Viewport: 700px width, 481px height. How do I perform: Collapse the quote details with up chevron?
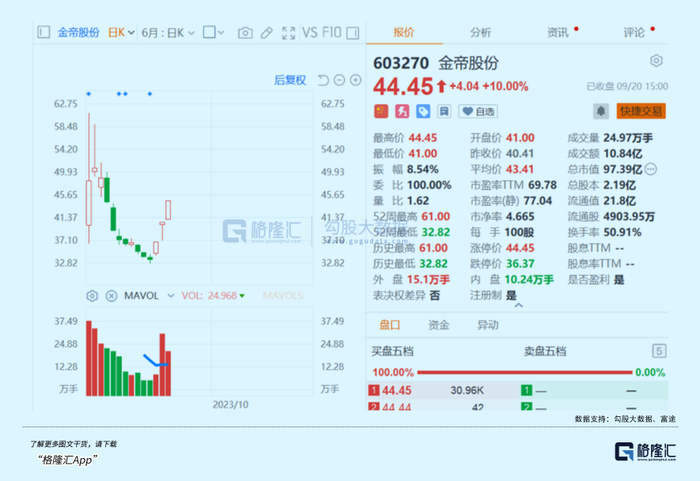(x=518, y=305)
